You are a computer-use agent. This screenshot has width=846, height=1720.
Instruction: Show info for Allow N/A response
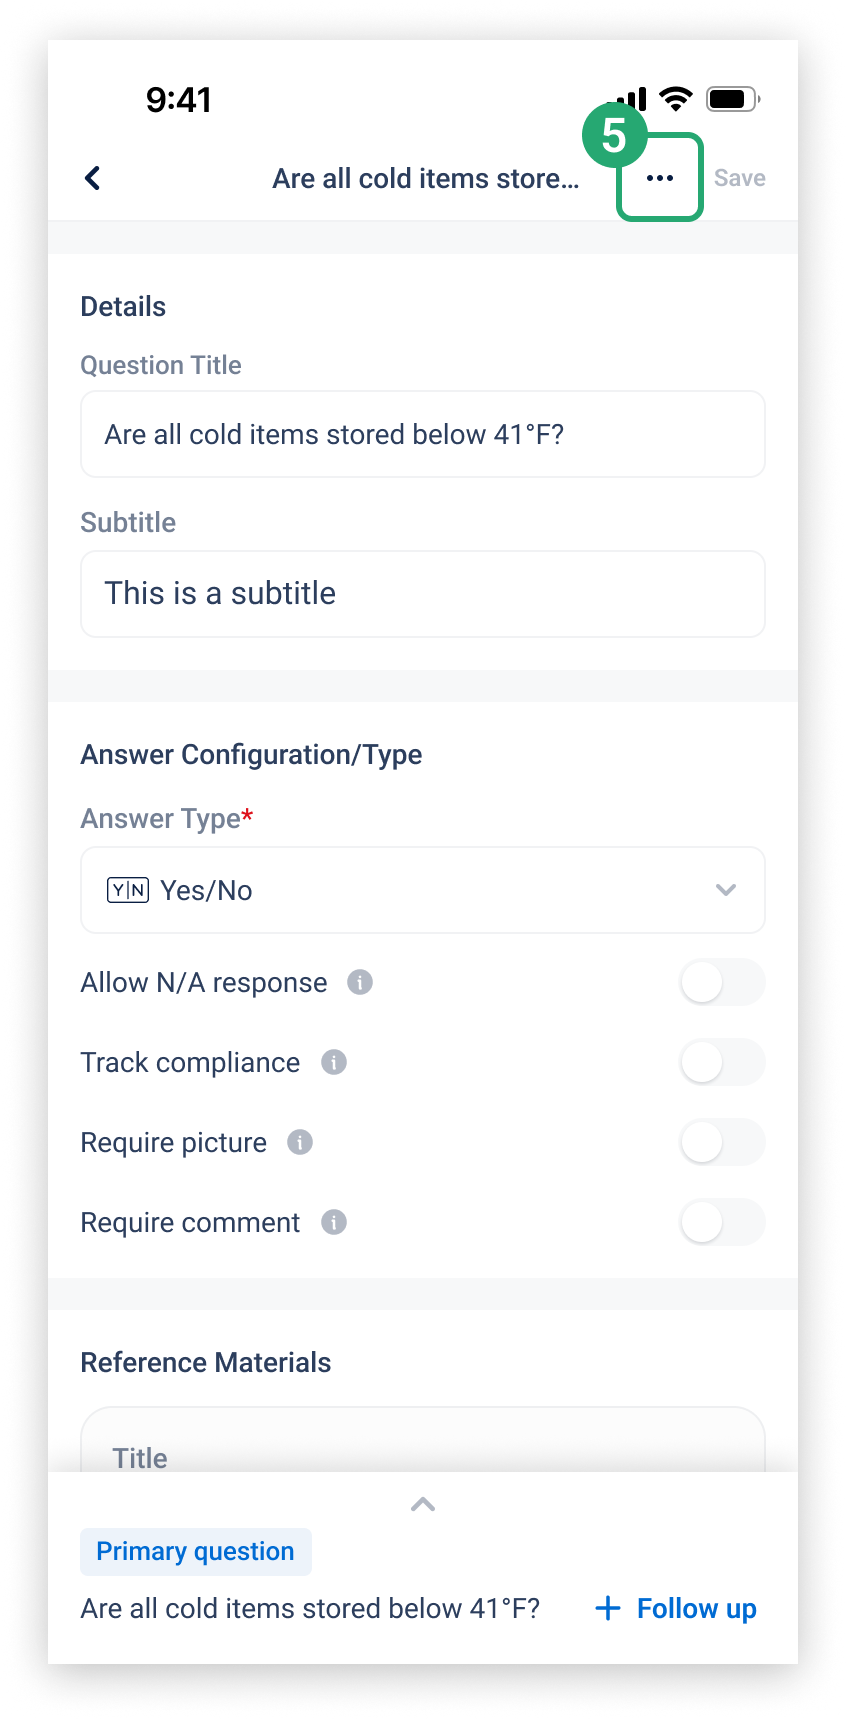coord(360,982)
